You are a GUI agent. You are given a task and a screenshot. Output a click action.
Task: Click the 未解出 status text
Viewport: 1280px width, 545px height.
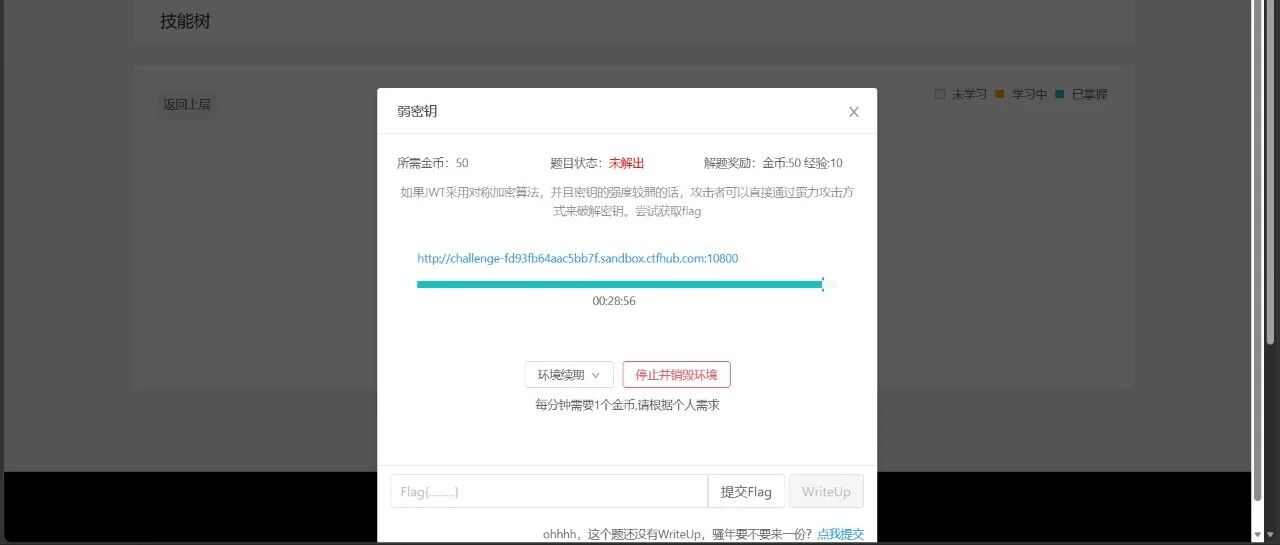626,163
